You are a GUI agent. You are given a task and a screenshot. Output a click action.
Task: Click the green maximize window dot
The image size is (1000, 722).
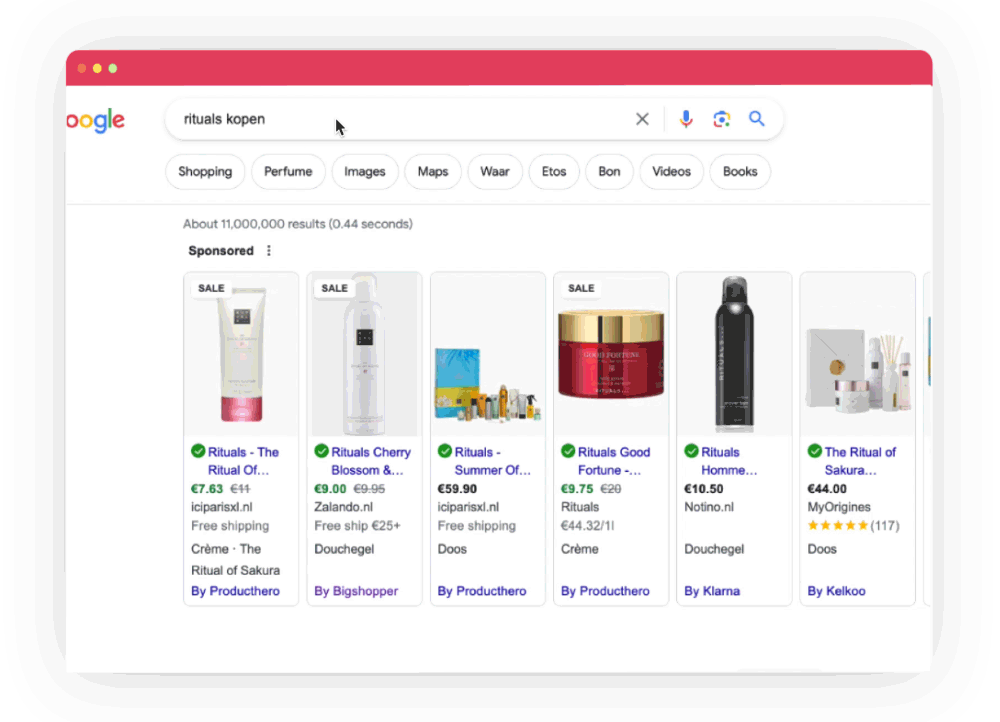tap(112, 68)
